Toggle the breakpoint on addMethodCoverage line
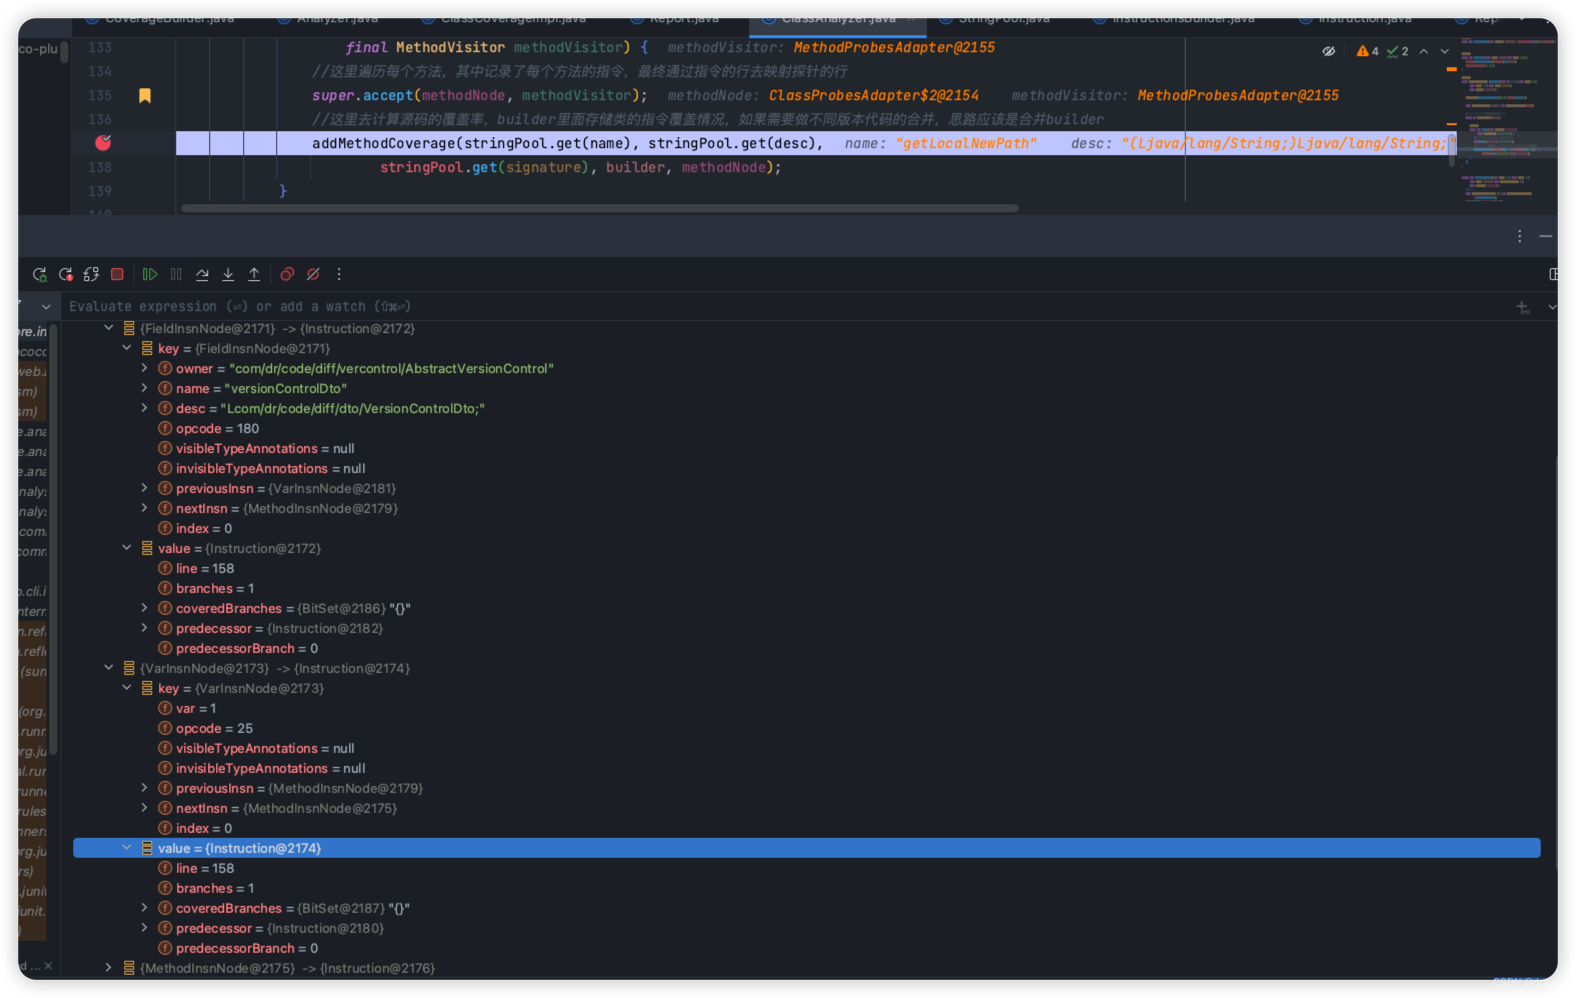The image size is (1576, 998). [103, 143]
